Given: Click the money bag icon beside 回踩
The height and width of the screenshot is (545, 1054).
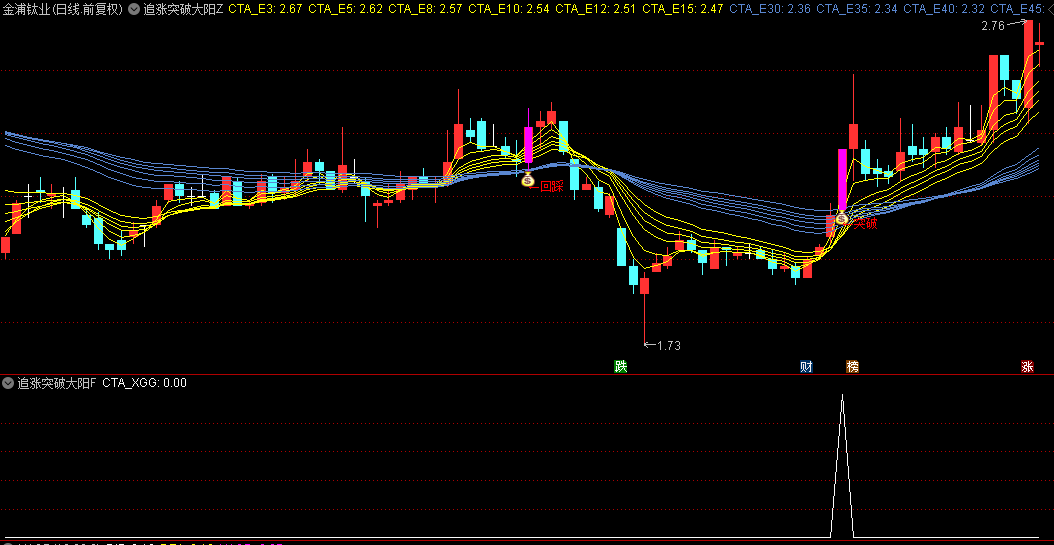Looking at the screenshot, I should (x=527, y=179).
